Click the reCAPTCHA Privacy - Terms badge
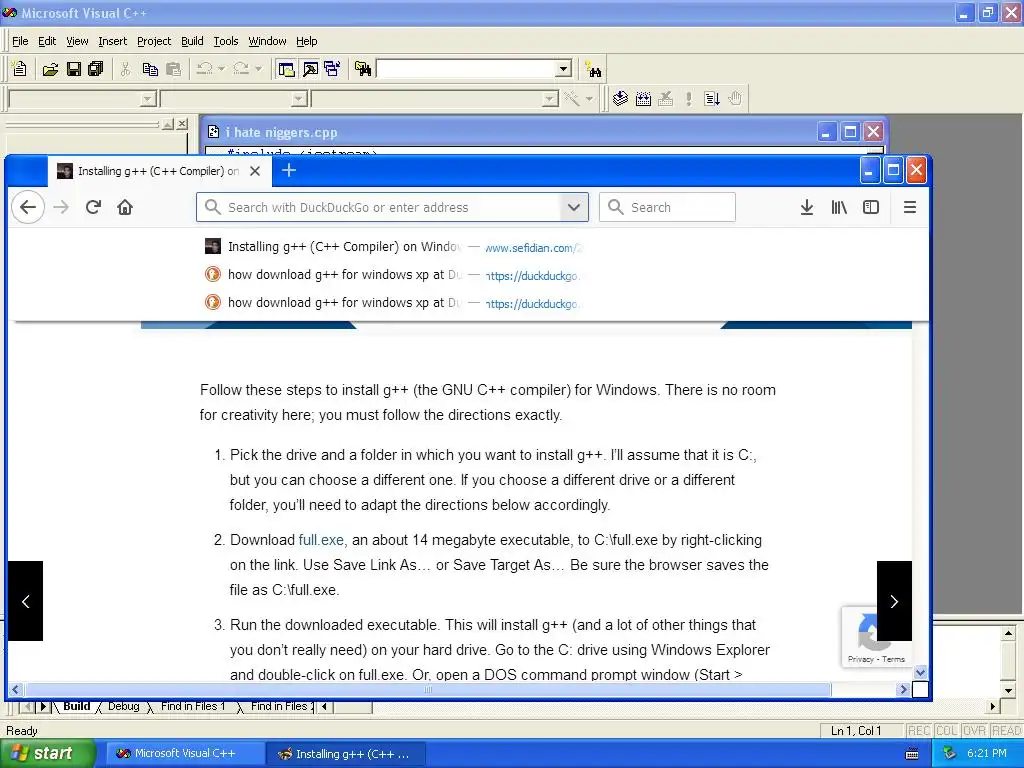This screenshot has width=1024, height=768. coord(876,659)
